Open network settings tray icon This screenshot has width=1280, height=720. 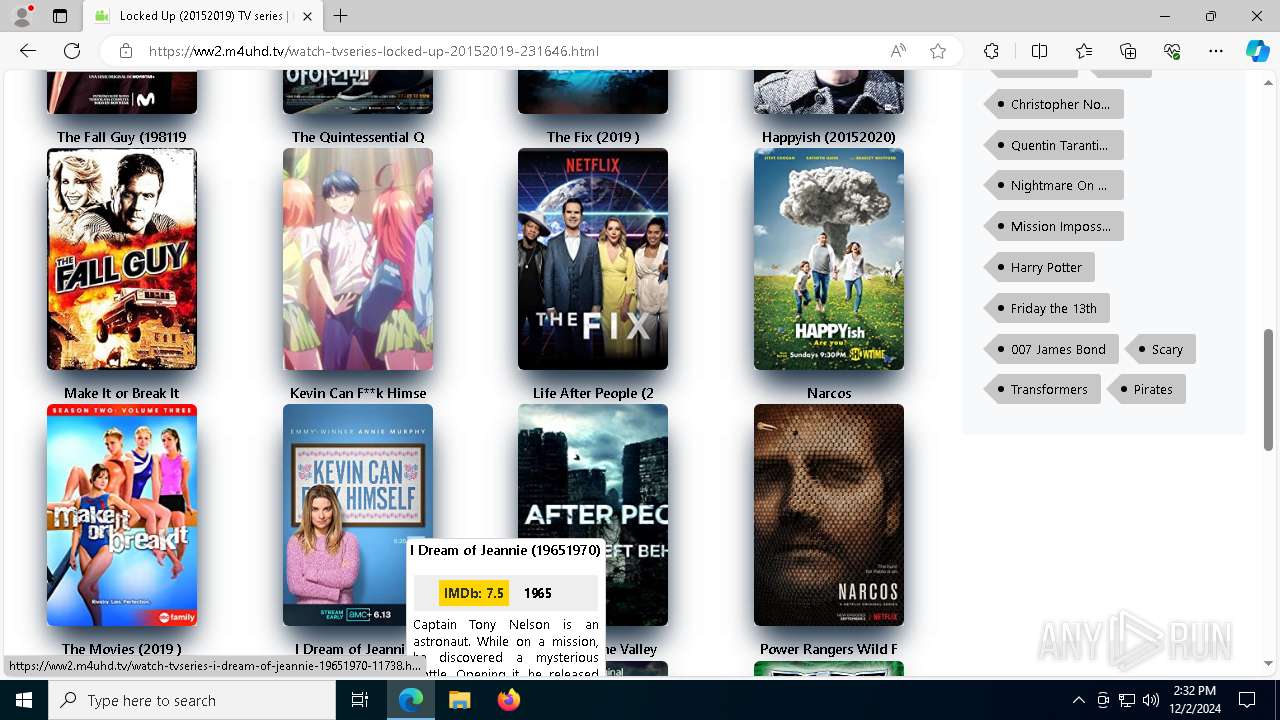[x=1127, y=700]
